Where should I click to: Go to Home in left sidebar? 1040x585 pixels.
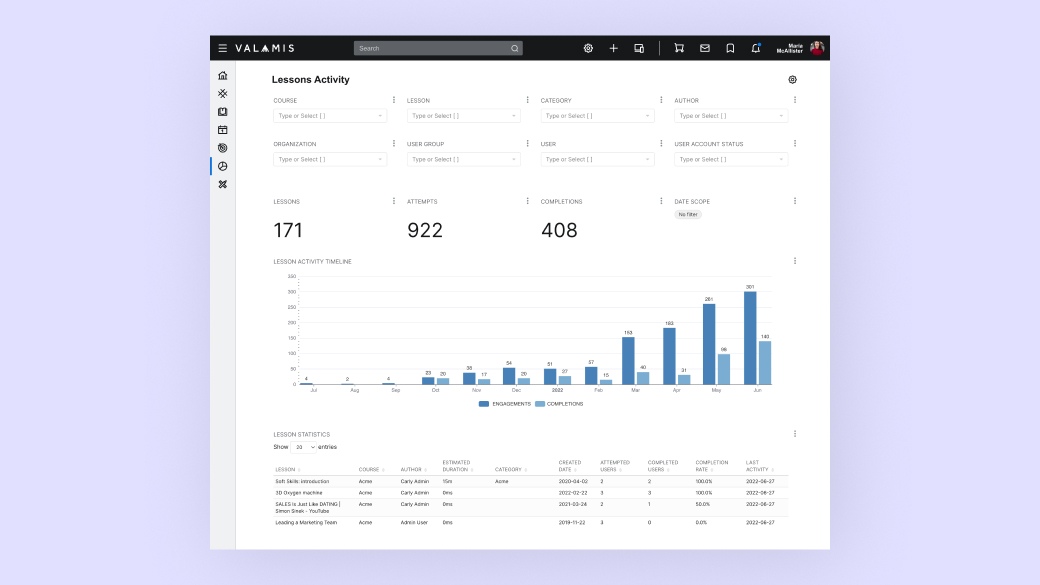(x=223, y=76)
